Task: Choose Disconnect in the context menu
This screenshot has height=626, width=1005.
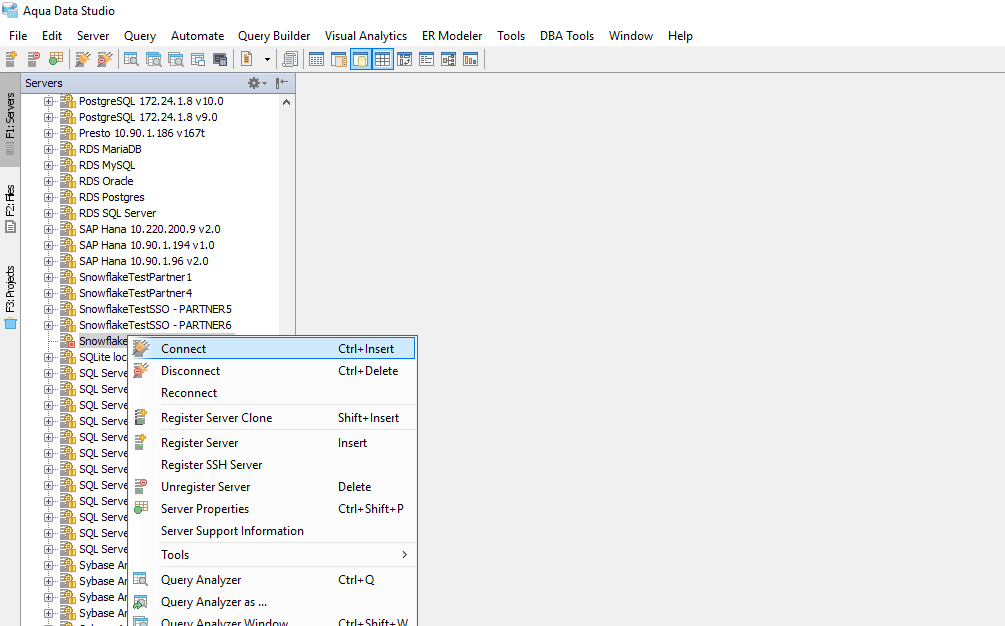Action: 273,371
